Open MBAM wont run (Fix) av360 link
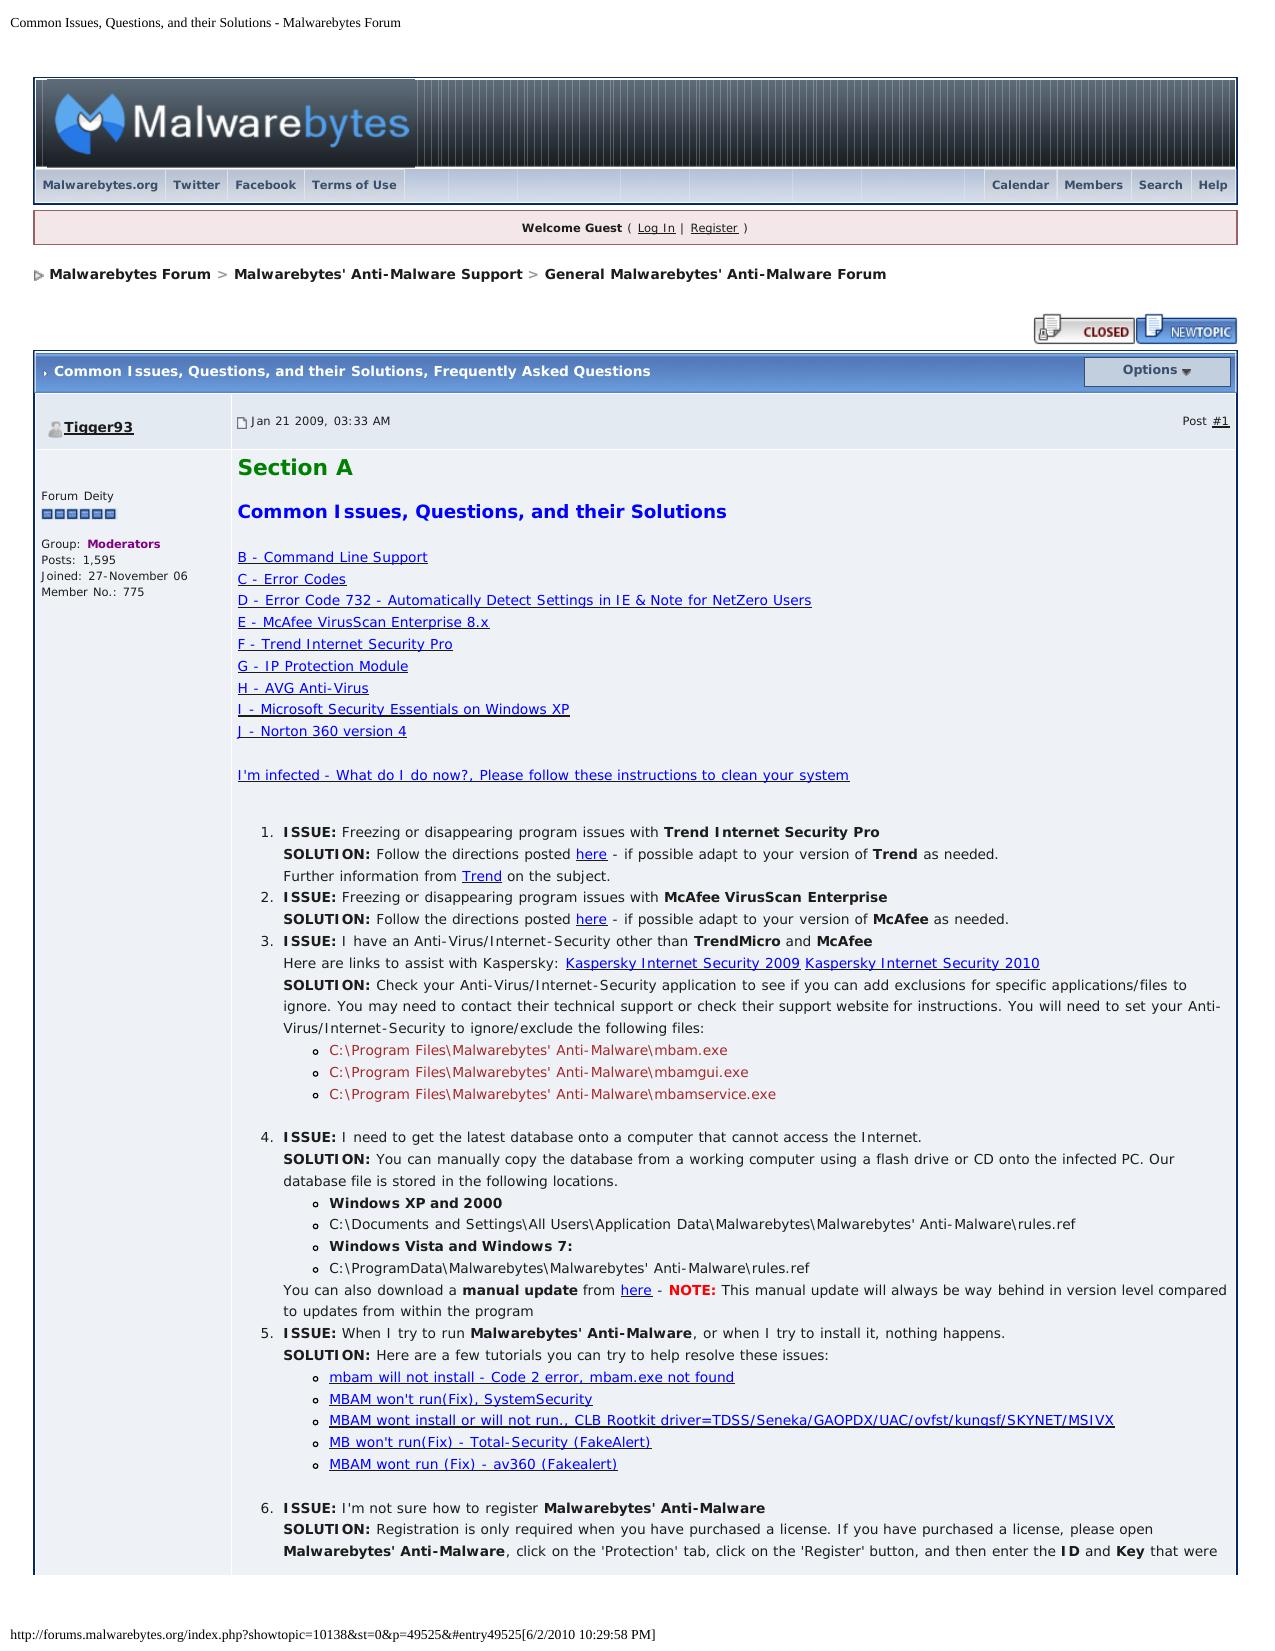The image size is (1275, 1651). 473,1464
